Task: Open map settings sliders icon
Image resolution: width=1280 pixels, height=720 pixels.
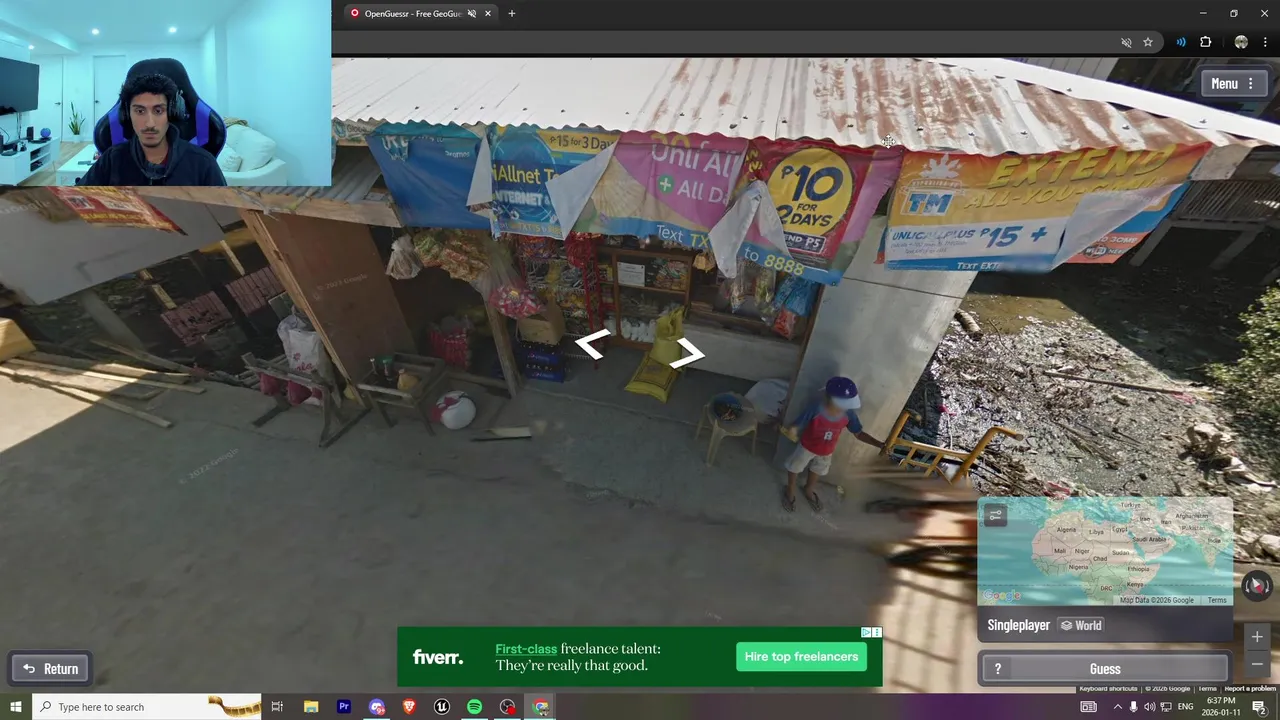Action: coord(995,515)
